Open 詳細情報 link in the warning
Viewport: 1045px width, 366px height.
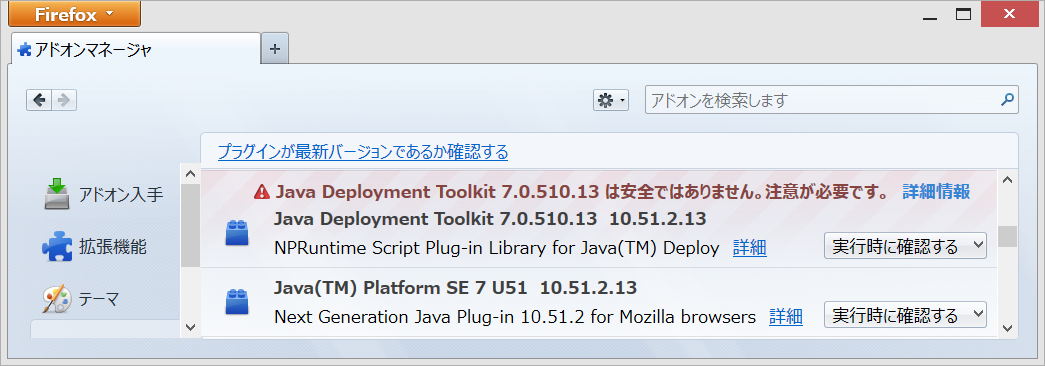(936, 192)
